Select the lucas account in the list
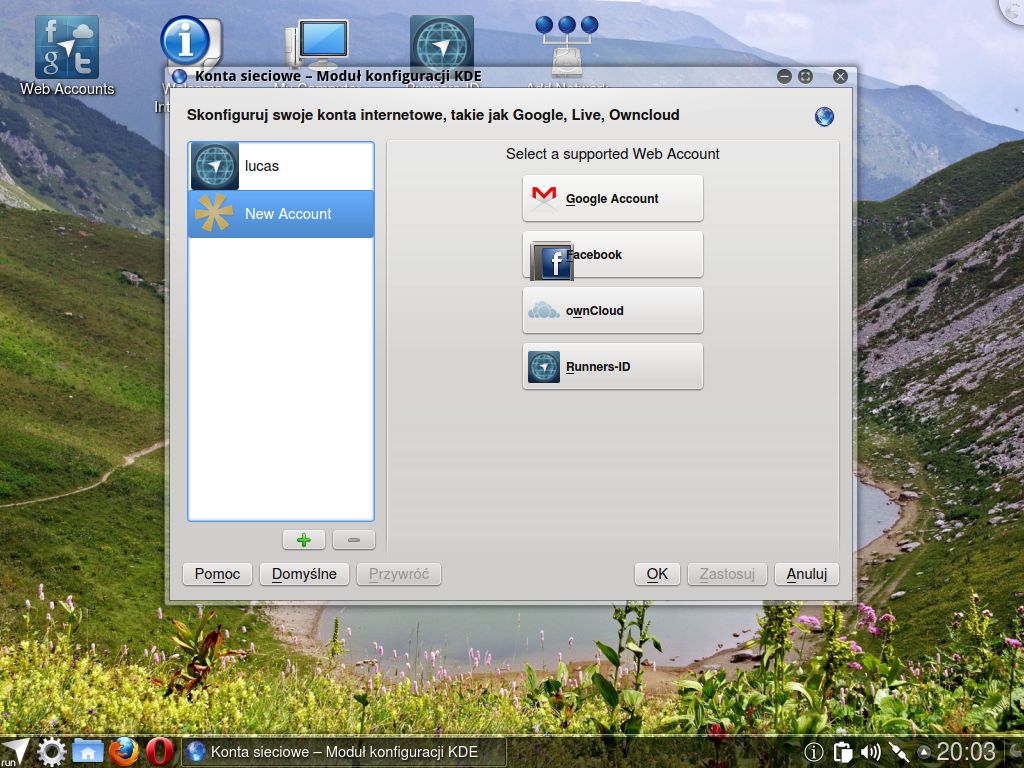1024x768 pixels. [x=281, y=166]
